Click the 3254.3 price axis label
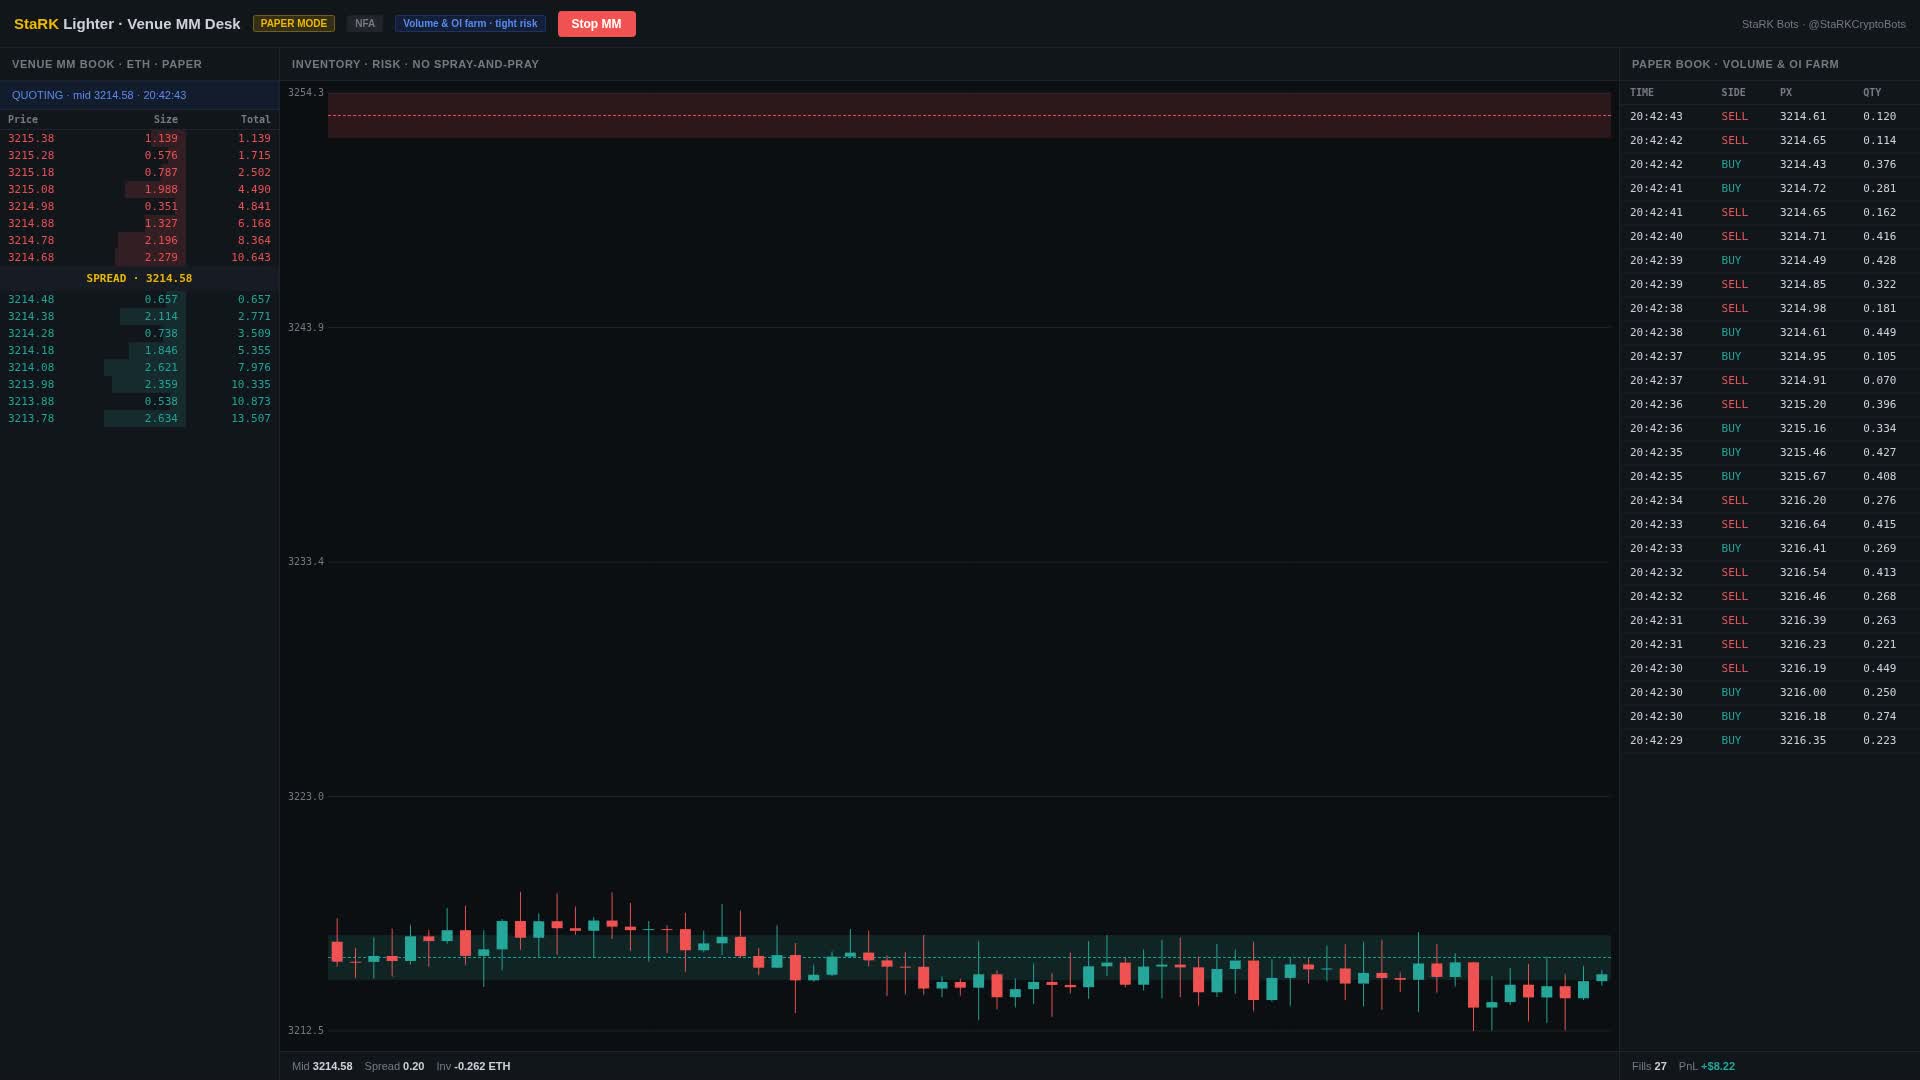Viewport: 1920px width, 1080px height. [306, 93]
